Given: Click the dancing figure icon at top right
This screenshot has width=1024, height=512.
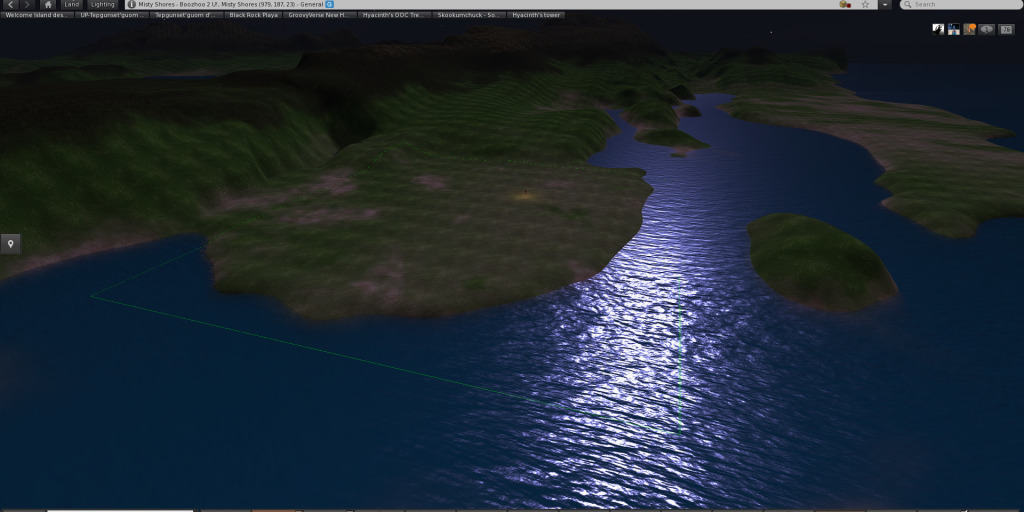Looking at the screenshot, I should (x=938, y=29).
